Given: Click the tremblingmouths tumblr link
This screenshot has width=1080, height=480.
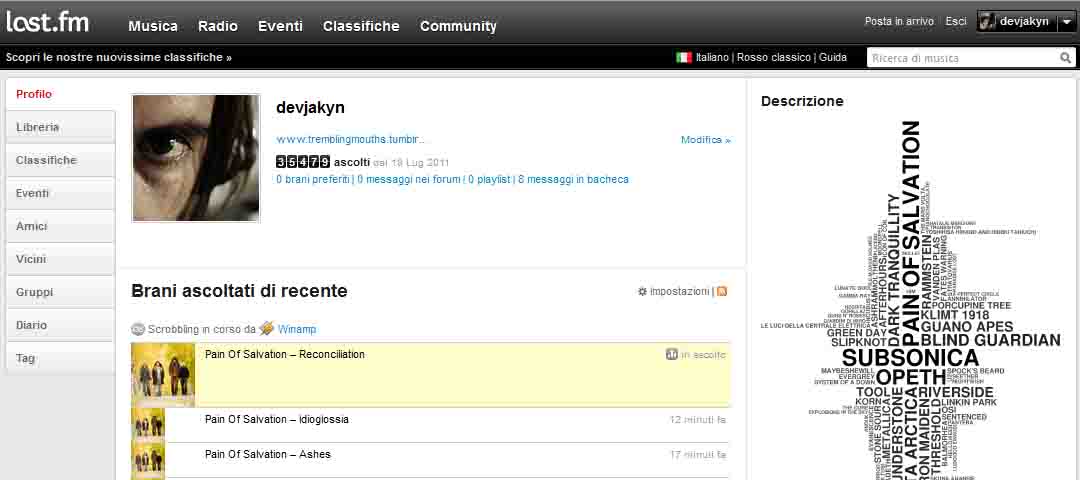Looking at the screenshot, I should click(350, 140).
